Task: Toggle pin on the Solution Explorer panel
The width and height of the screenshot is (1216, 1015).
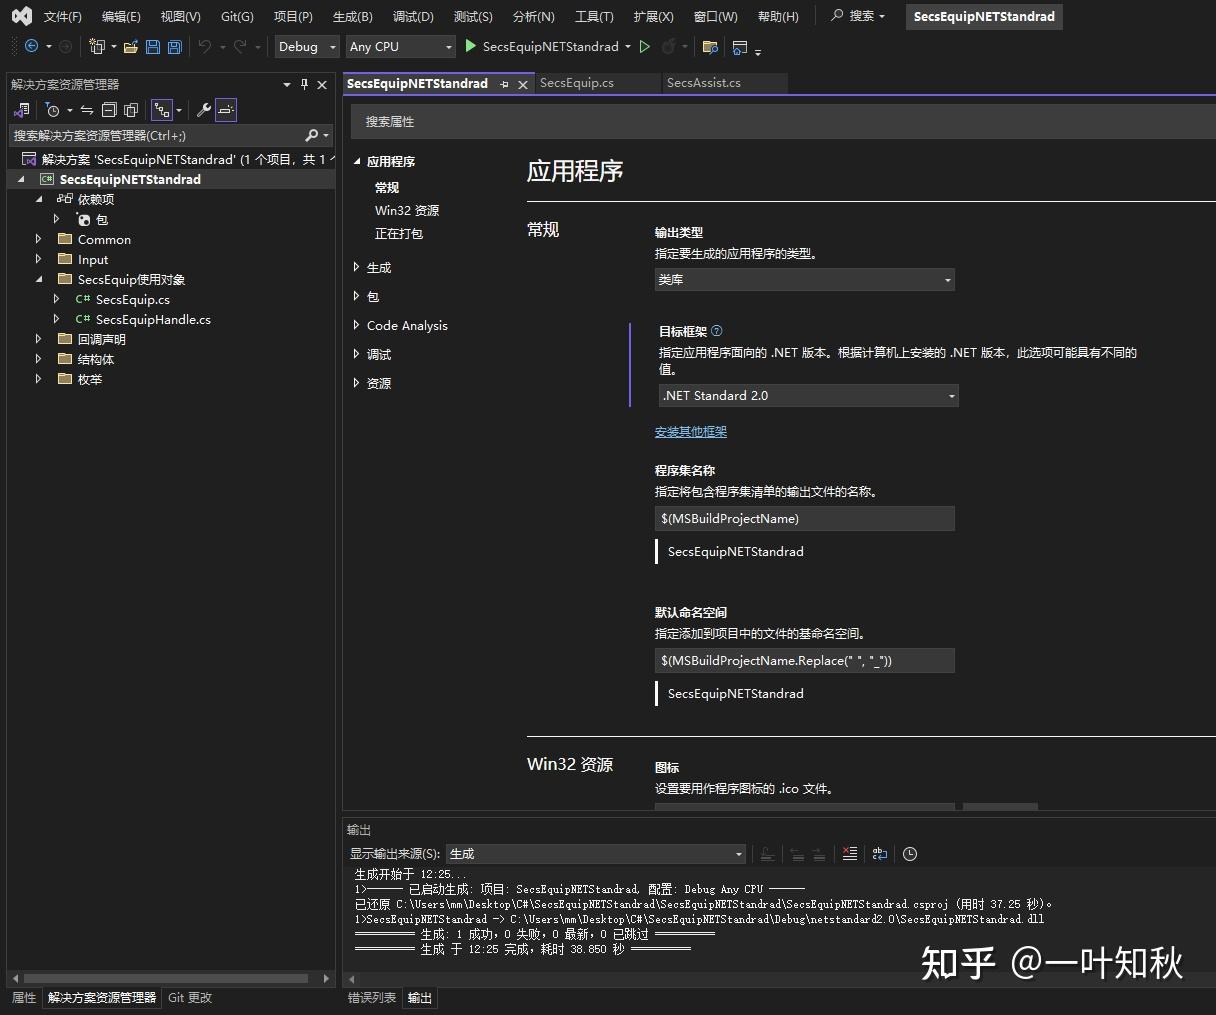Action: click(x=305, y=85)
